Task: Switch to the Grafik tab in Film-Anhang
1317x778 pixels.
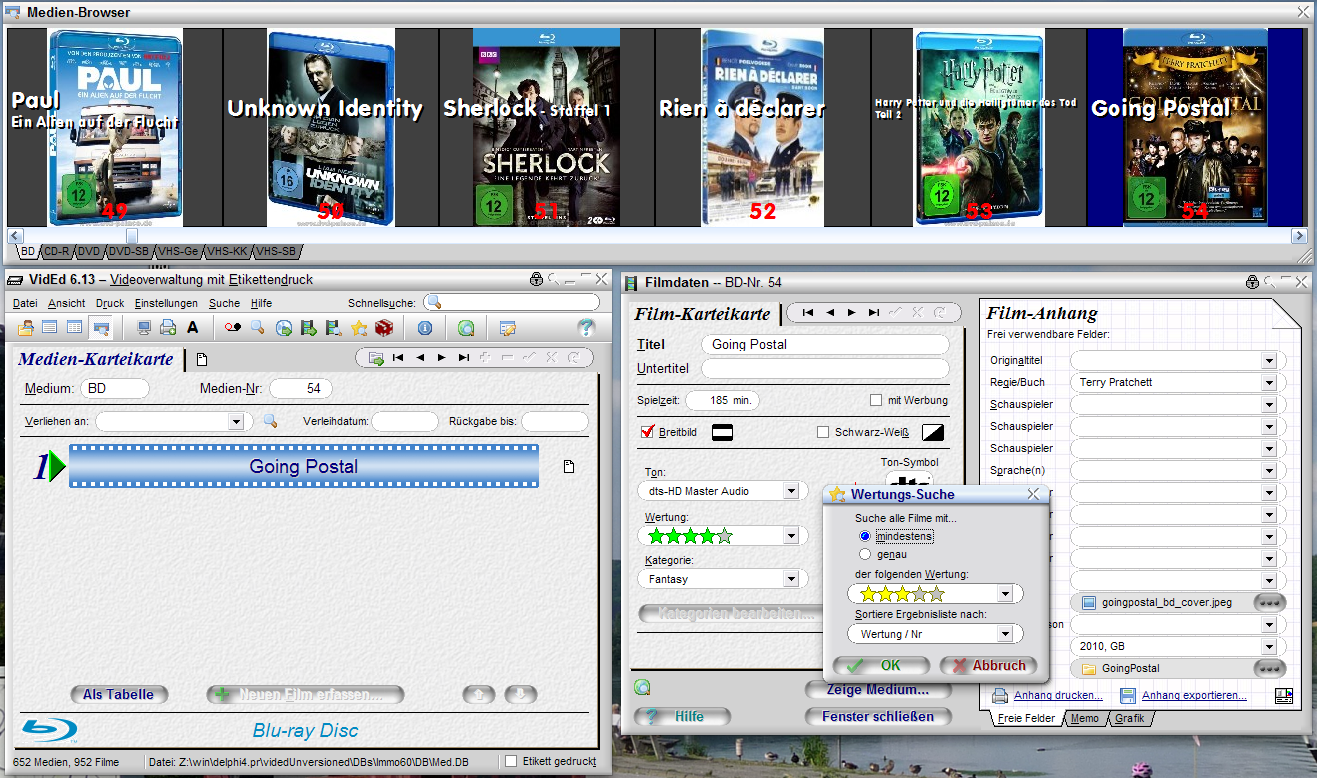Action: pyautogui.click(x=1130, y=719)
